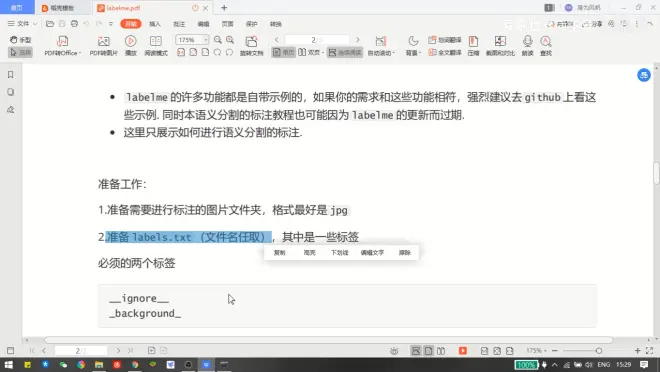Click the 分享 share button
Viewport: 660px width, 372px height.
tap(592, 24)
